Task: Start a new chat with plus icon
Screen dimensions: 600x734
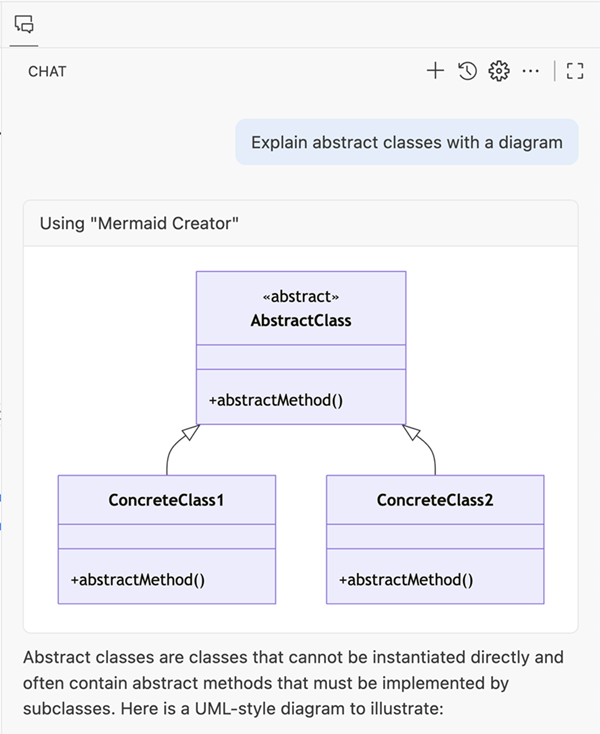Action: pos(435,71)
